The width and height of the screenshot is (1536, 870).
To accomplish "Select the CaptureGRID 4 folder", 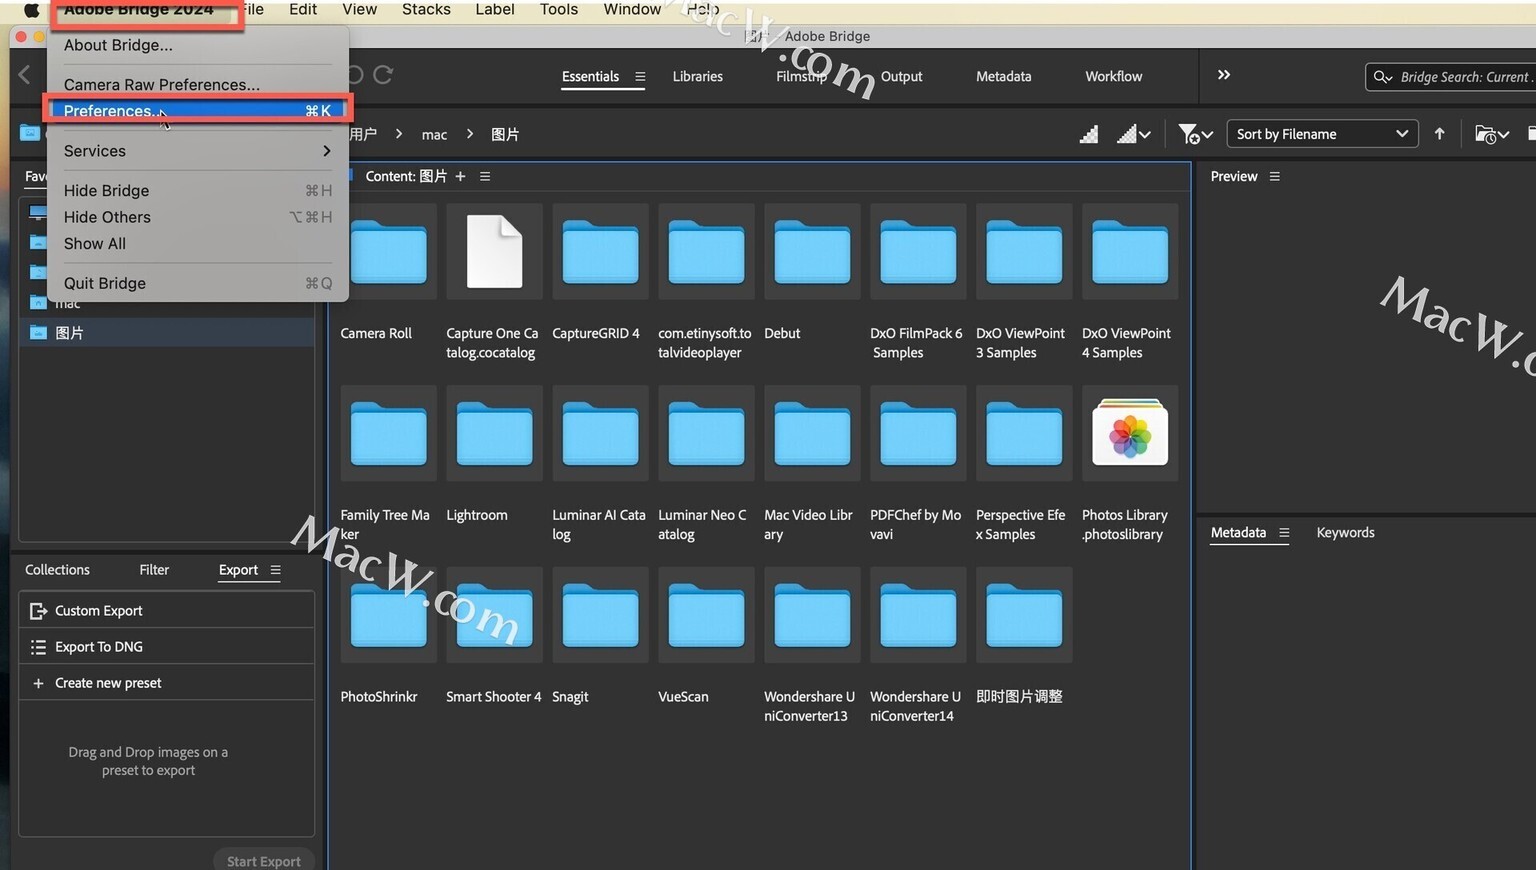I will [x=600, y=252].
